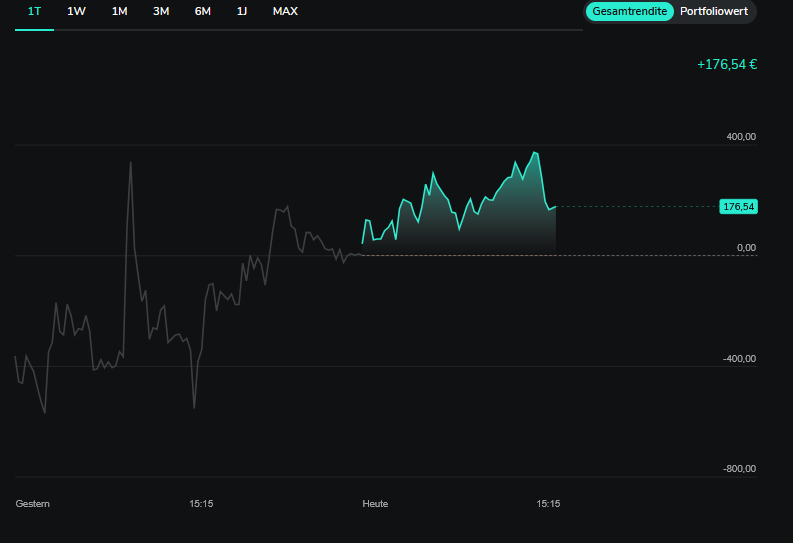Click the -800,00 axis label

739,469
